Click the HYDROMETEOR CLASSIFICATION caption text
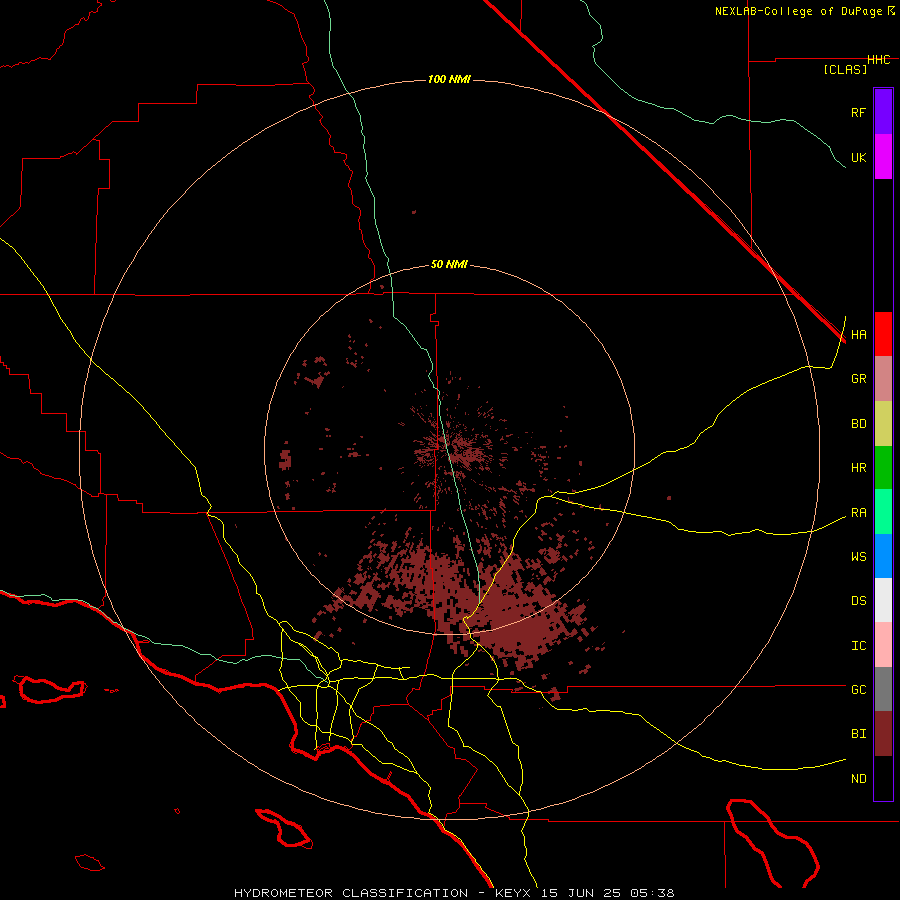 [x=351, y=893]
